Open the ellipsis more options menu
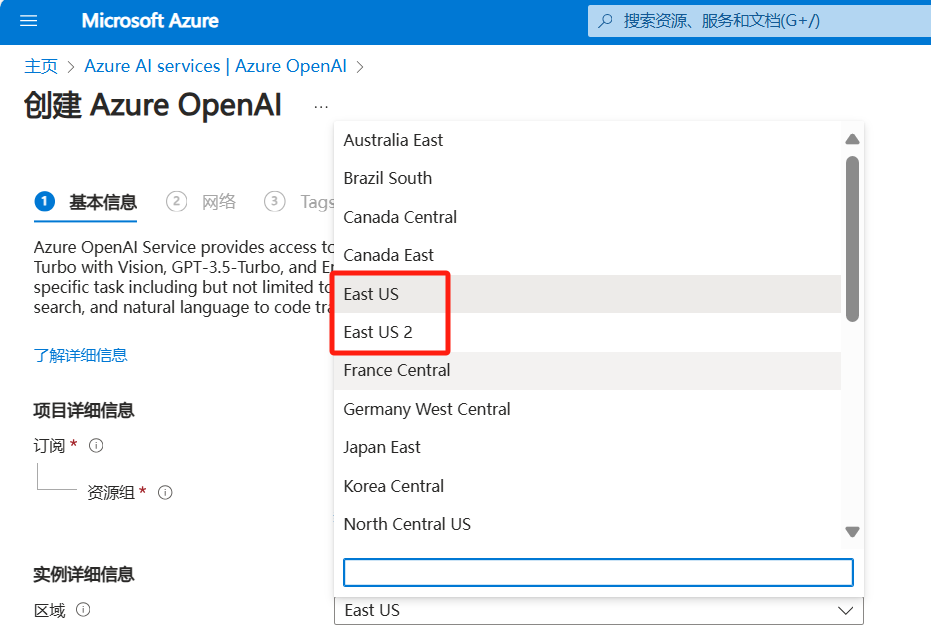This screenshot has height=628, width=931. (x=320, y=106)
